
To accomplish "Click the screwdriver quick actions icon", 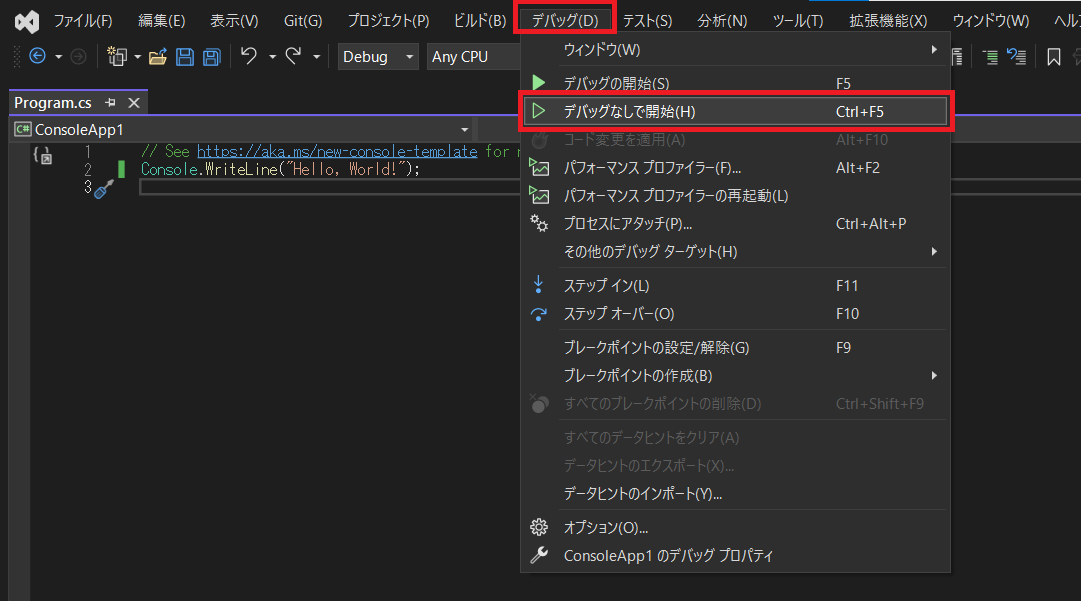I will [104, 189].
